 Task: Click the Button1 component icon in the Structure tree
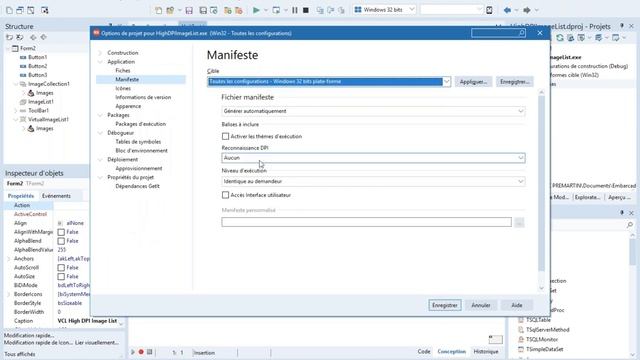tap(23, 57)
